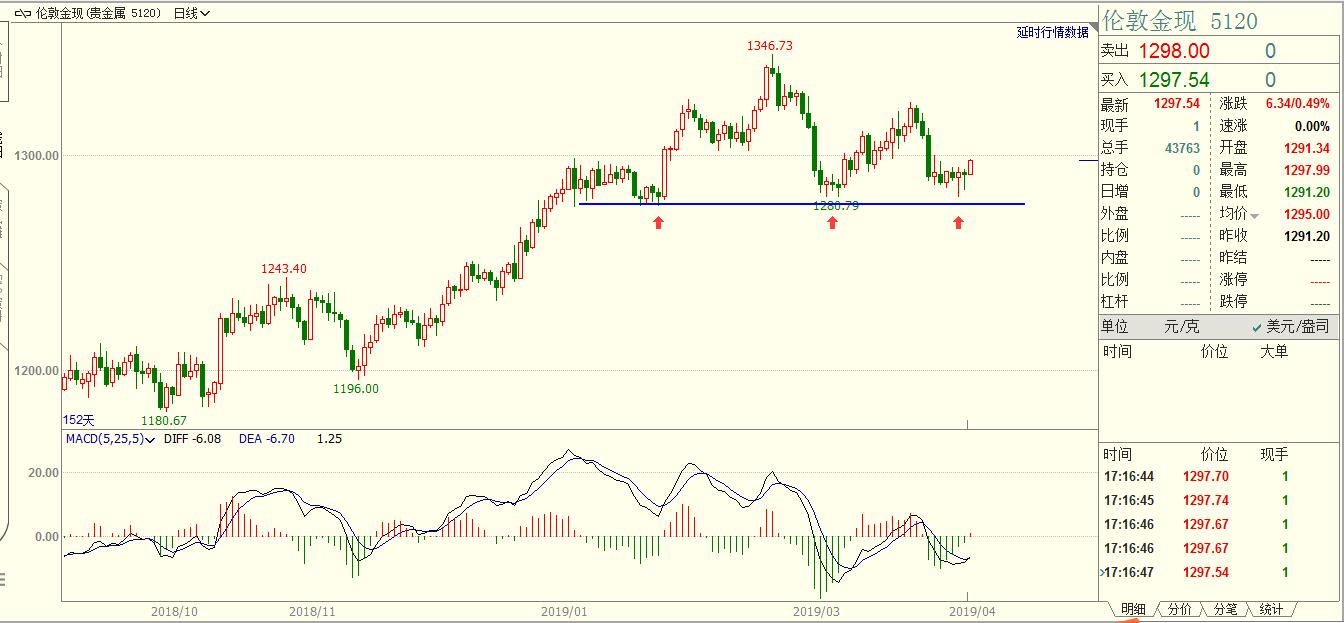The height and width of the screenshot is (623, 1344).
Task: Open the 分价 tab
Action: 1179,609
